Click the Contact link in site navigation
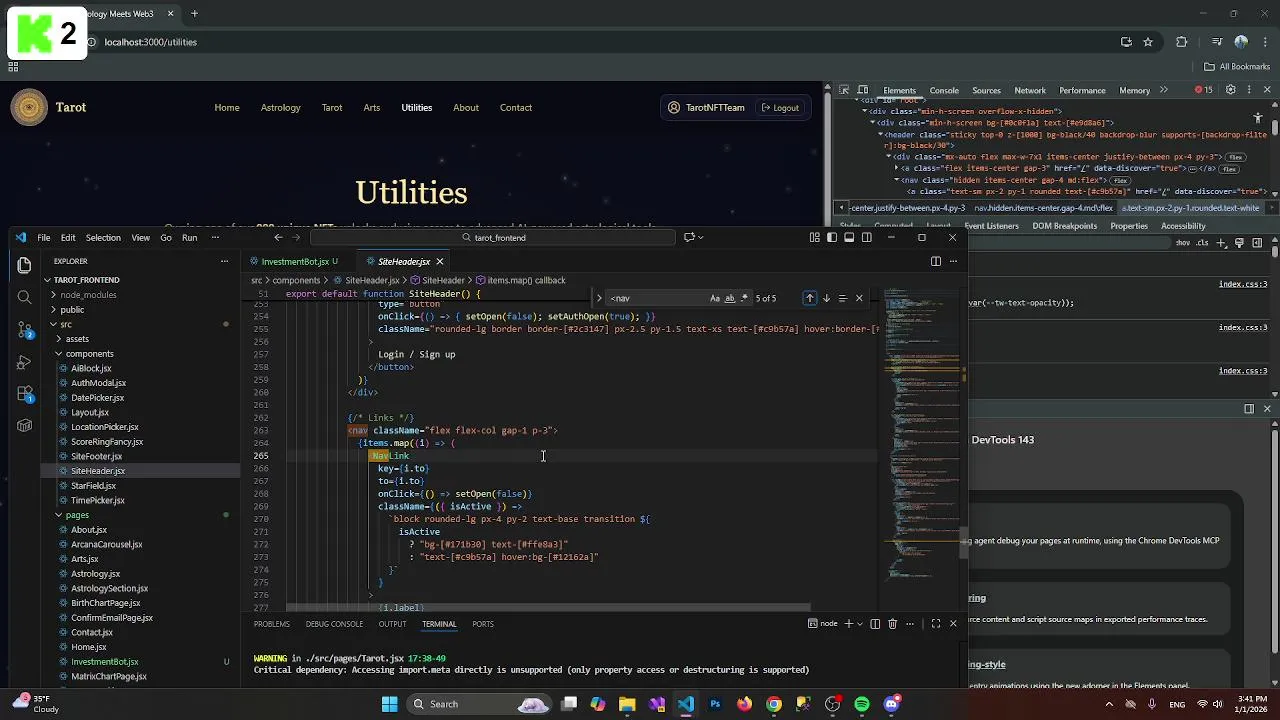1280x720 pixels. tap(516, 108)
